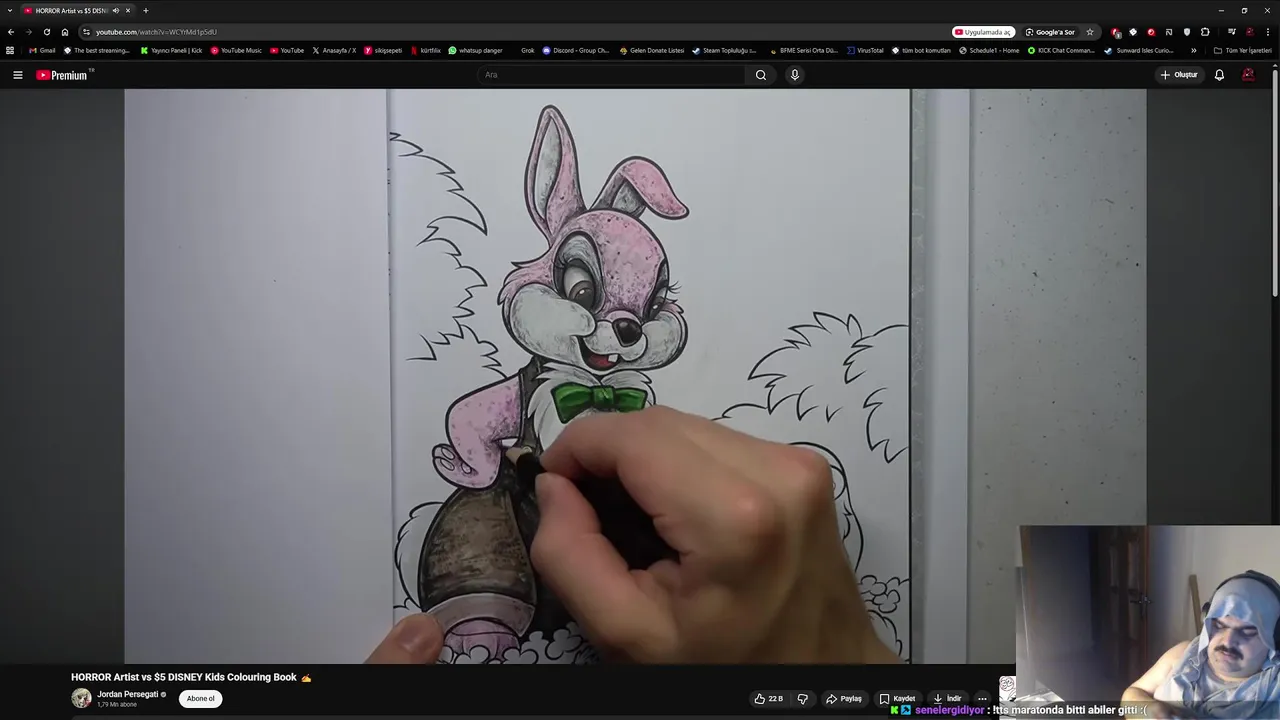Go forward with the browser forward arrow
1280x720 pixels.
[28, 32]
